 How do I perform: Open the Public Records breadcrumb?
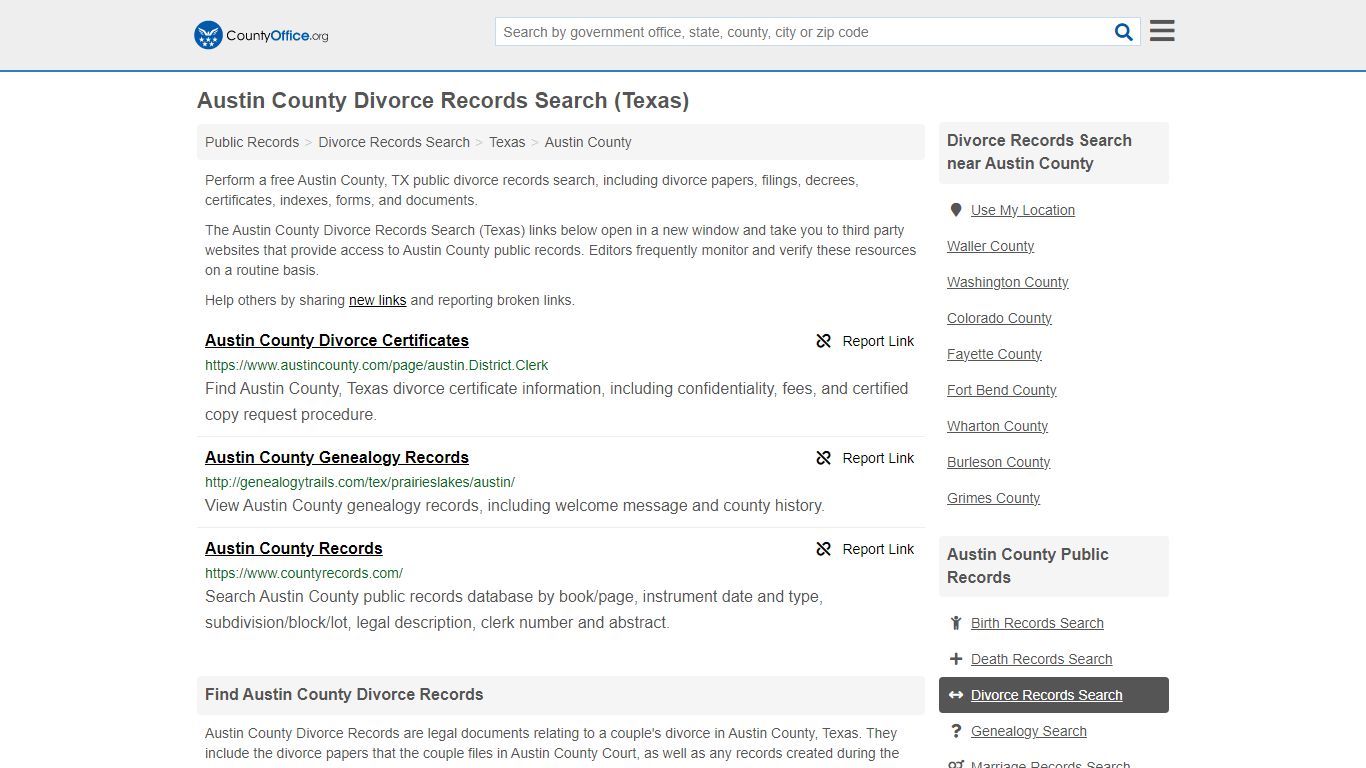tap(252, 142)
